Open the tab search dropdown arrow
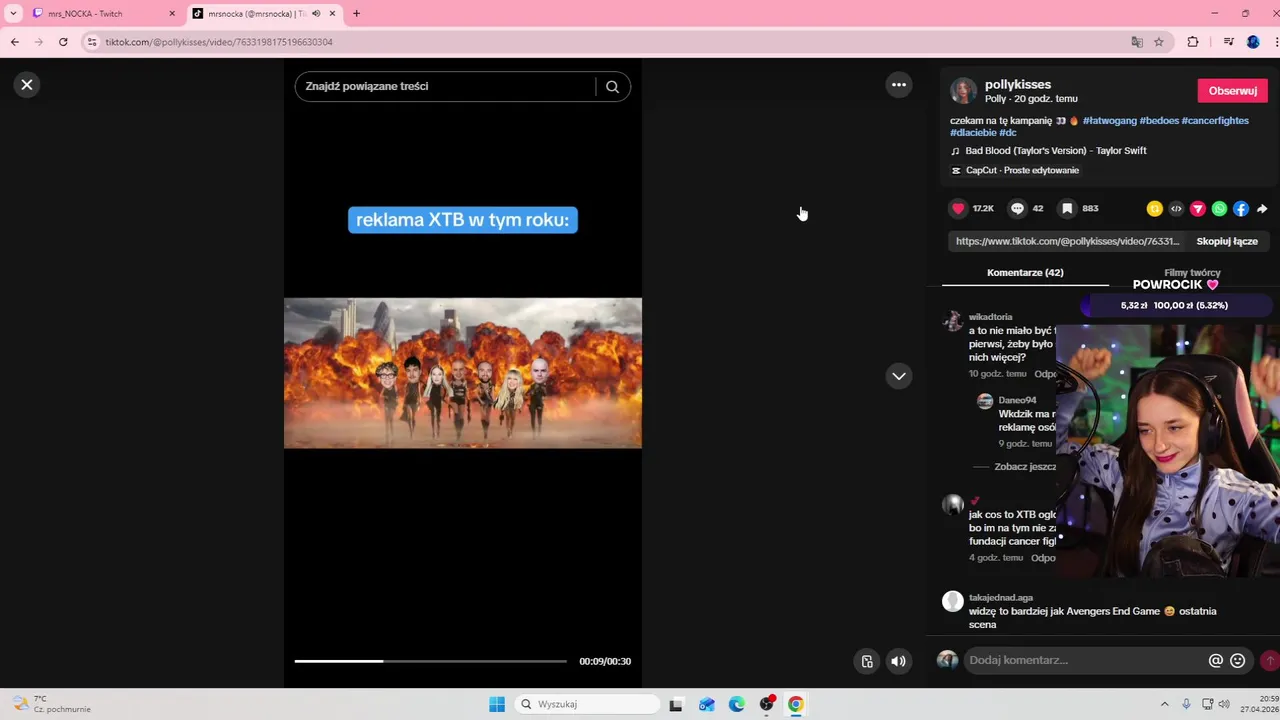 coord(13,14)
